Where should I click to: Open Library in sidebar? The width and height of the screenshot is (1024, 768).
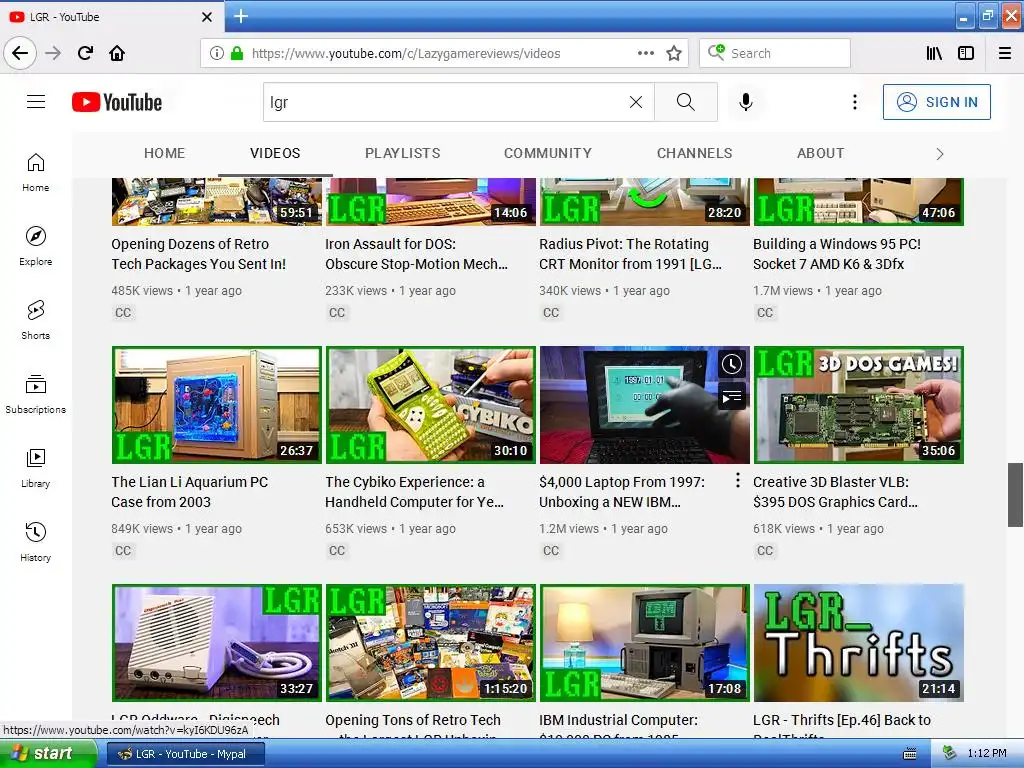coord(36,468)
